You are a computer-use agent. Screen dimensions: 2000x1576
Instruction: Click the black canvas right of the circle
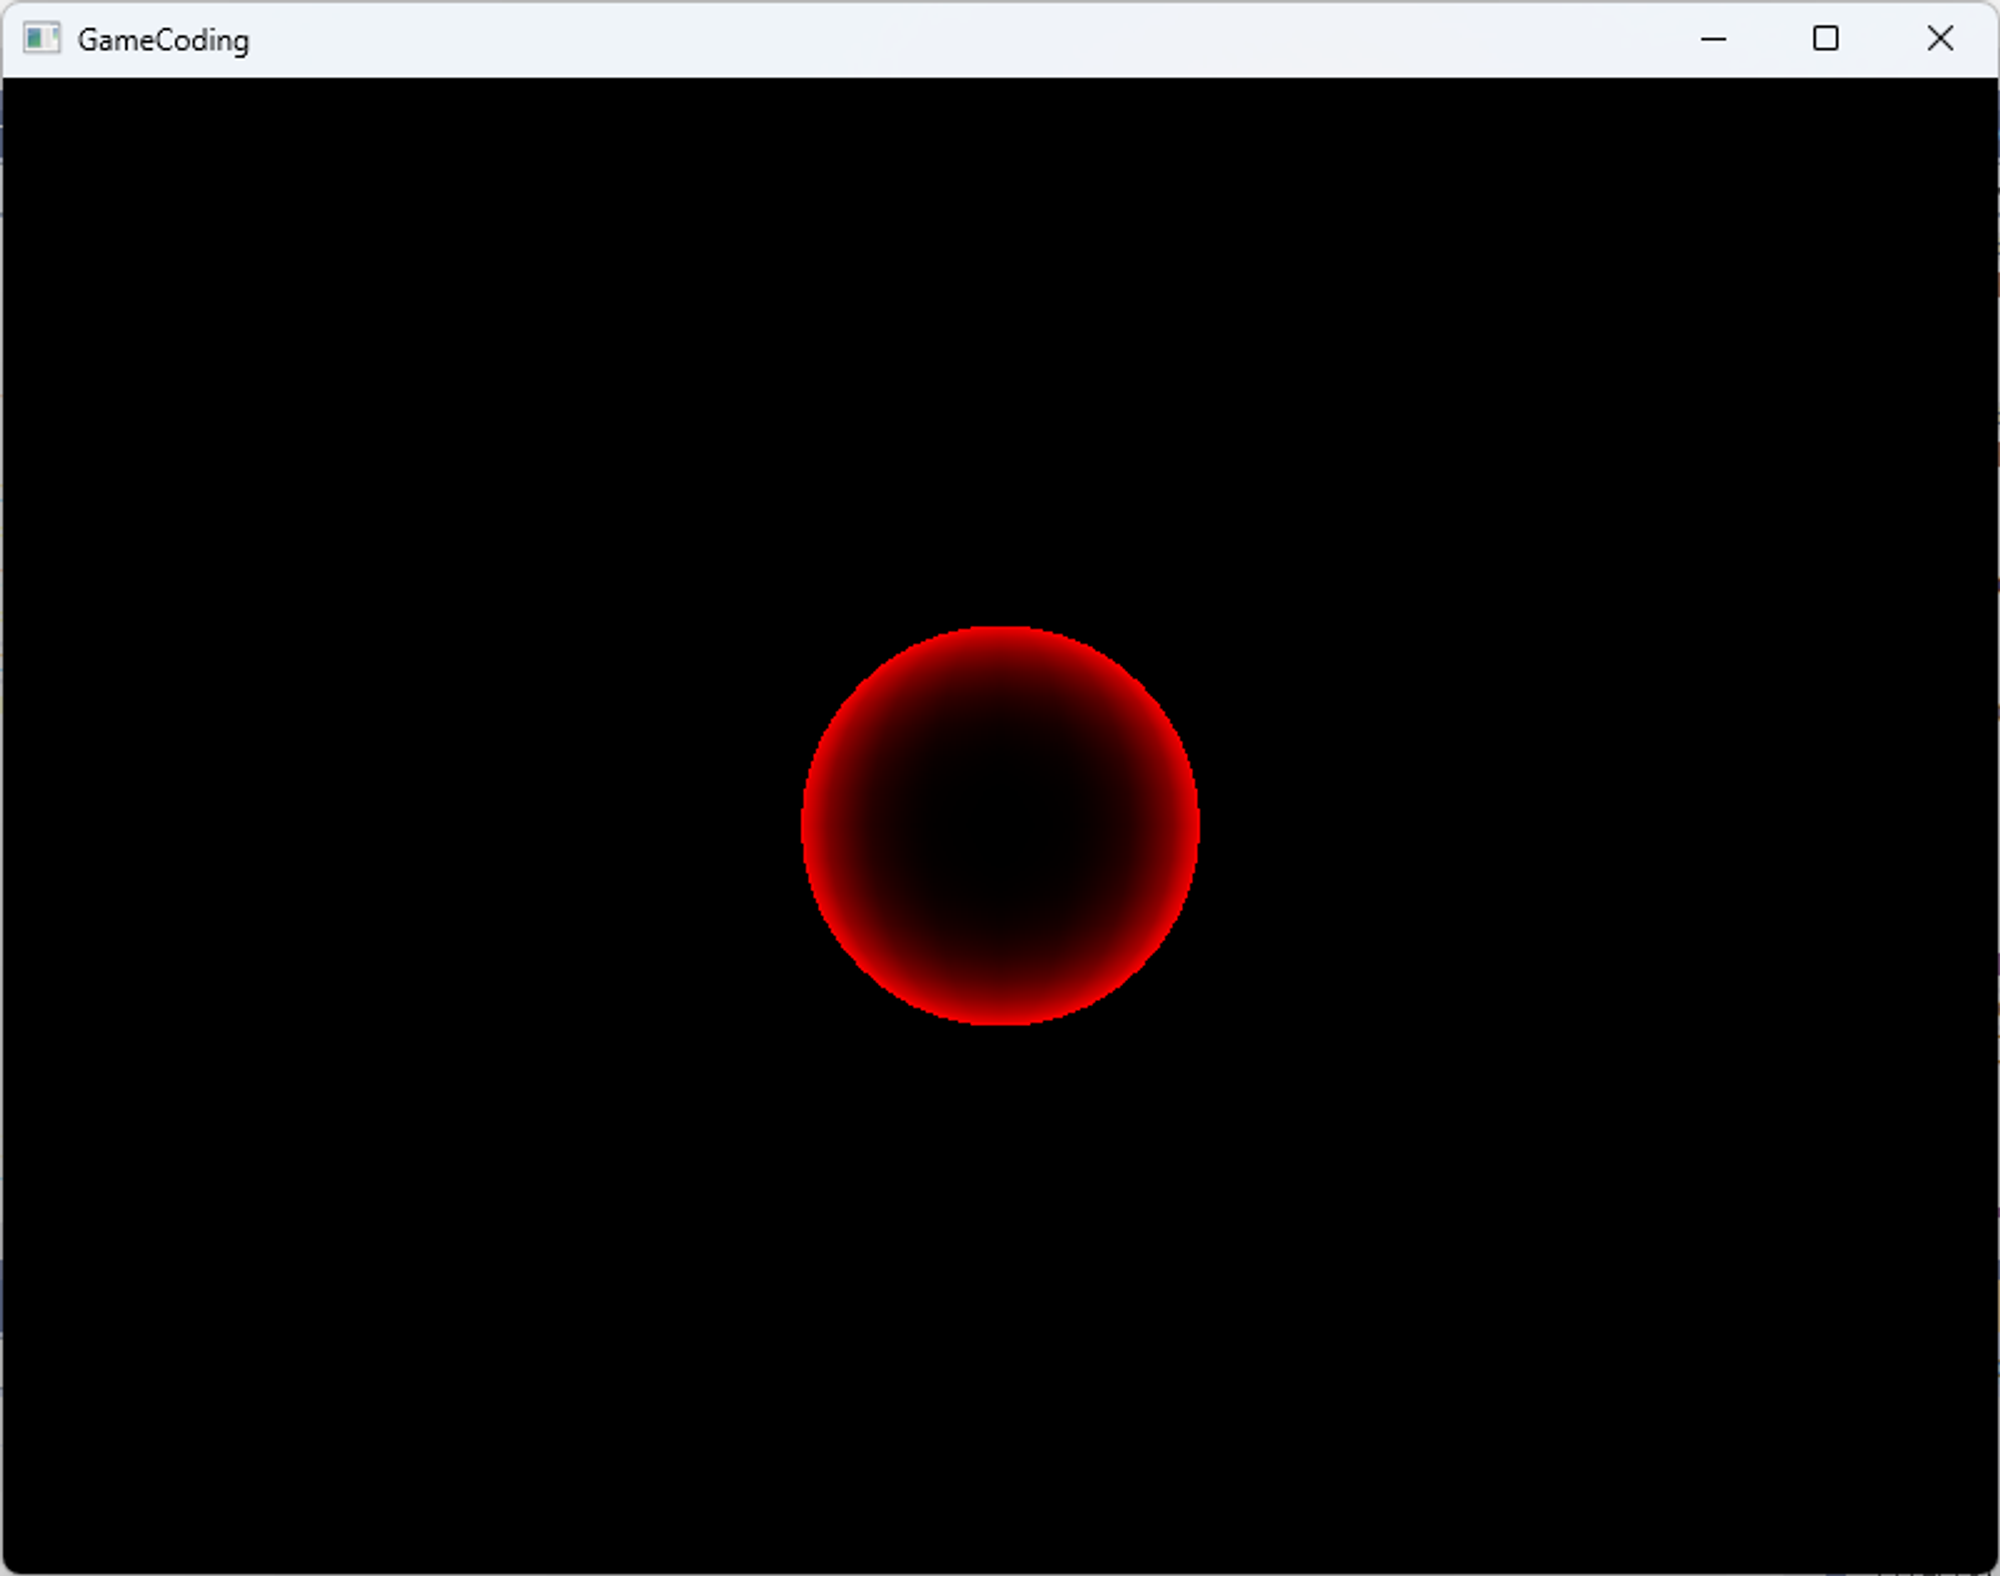tap(1600, 826)
